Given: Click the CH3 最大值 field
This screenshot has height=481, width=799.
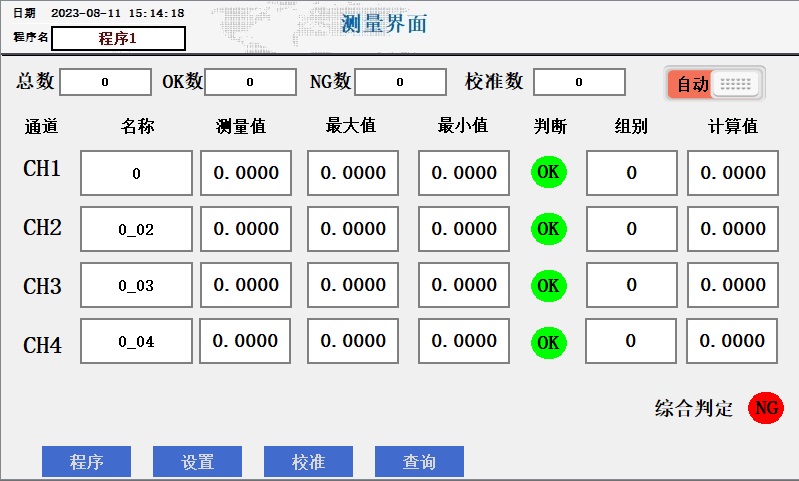Looking at the screenshot, I should pyautogui.click(x=353, y=285).
